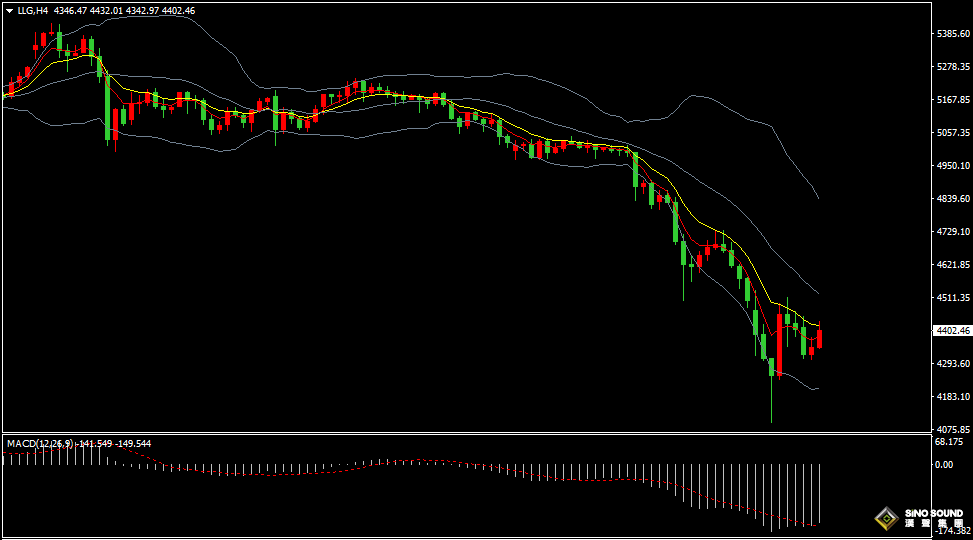Viewport: 973px width, 540px height.
Task: Click the 4075.85 price axis label
Action: tap(951, 430)
